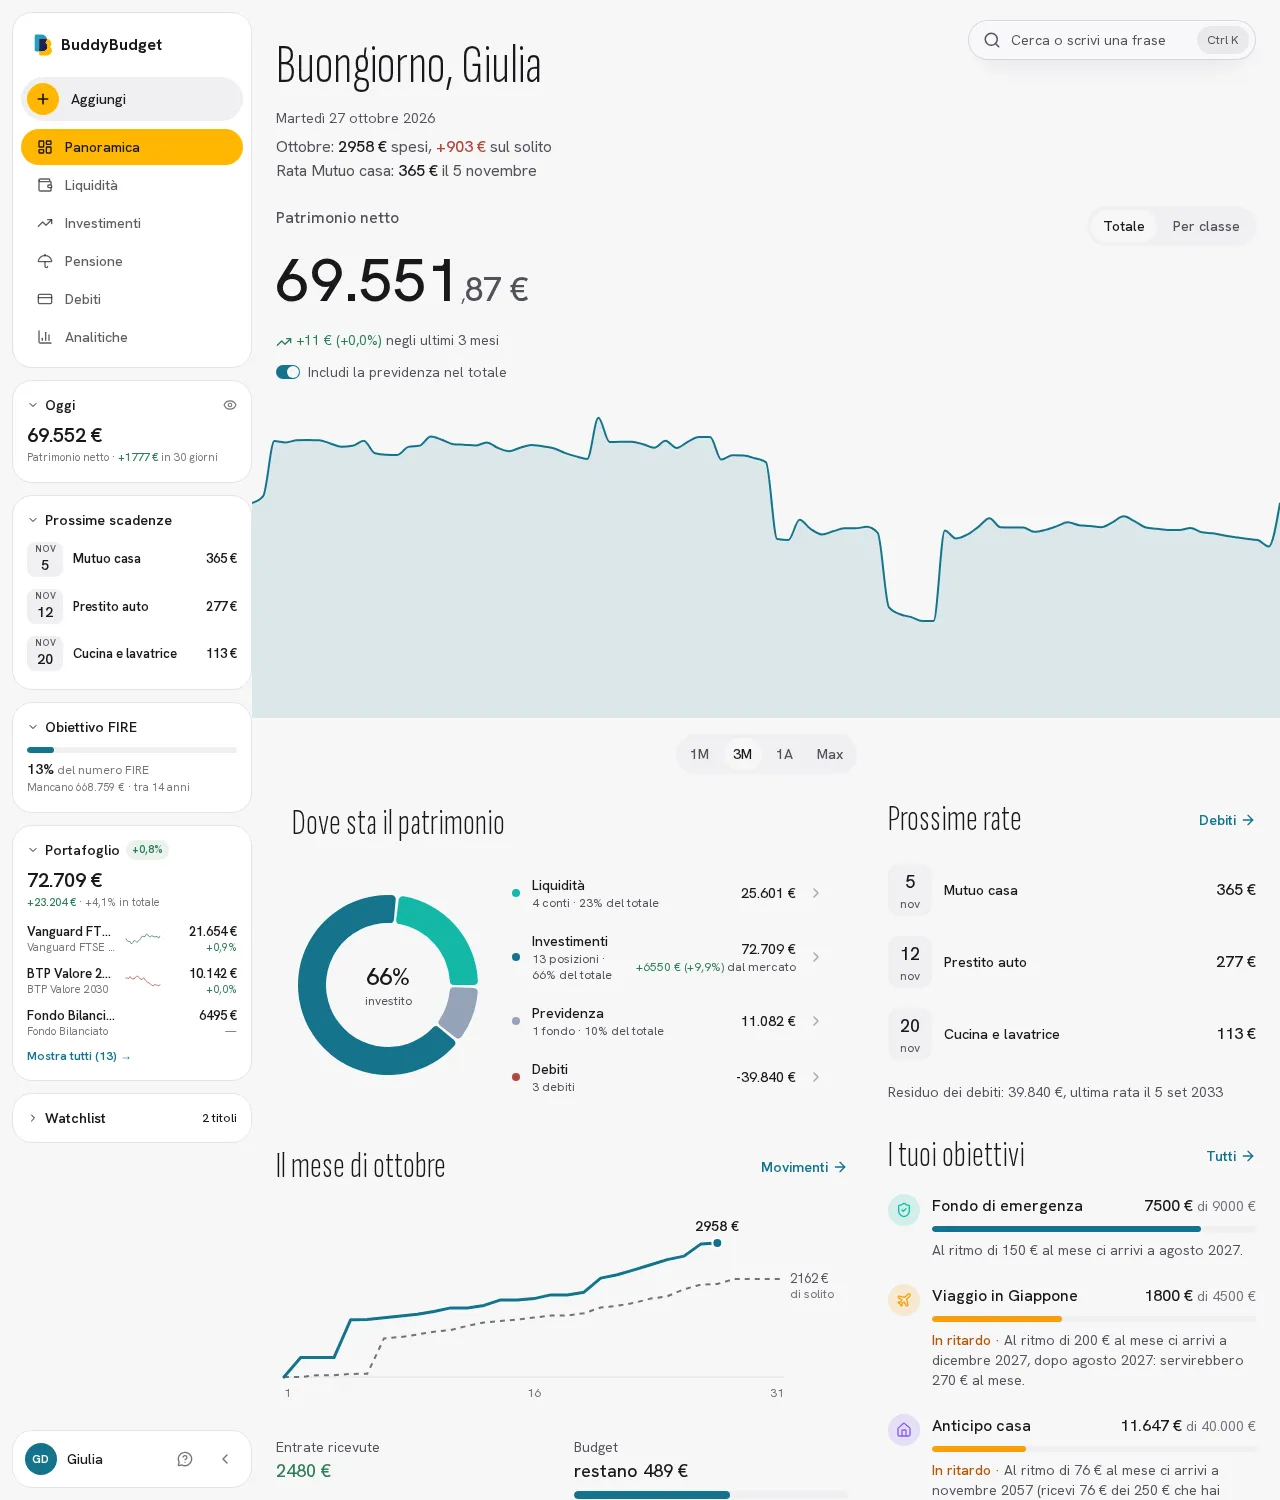Viewport: 1280px width, 1500px height.
Task: Open the help question mark icon
Action: (185, 1459)
